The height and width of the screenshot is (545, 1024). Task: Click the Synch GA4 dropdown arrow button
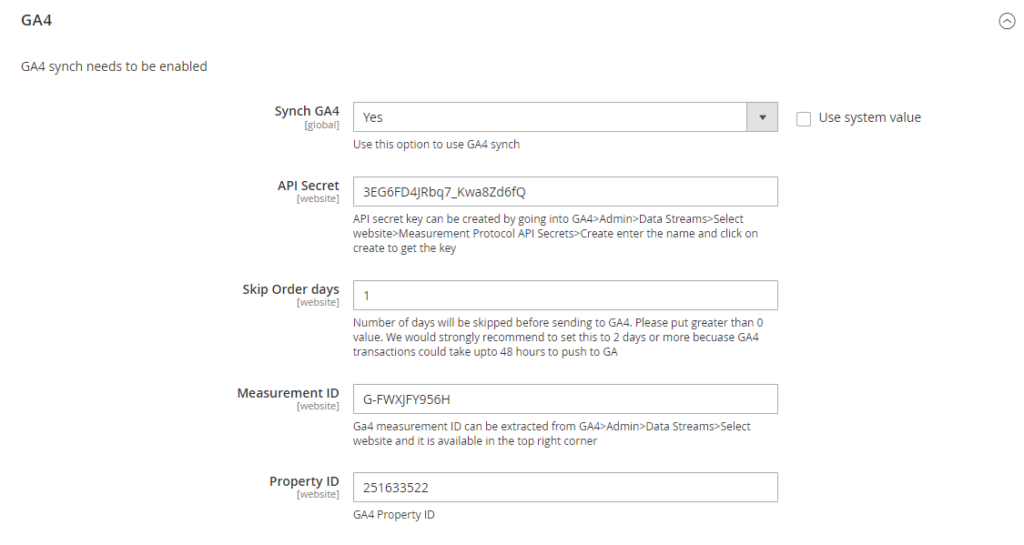[x=762, y=117]
